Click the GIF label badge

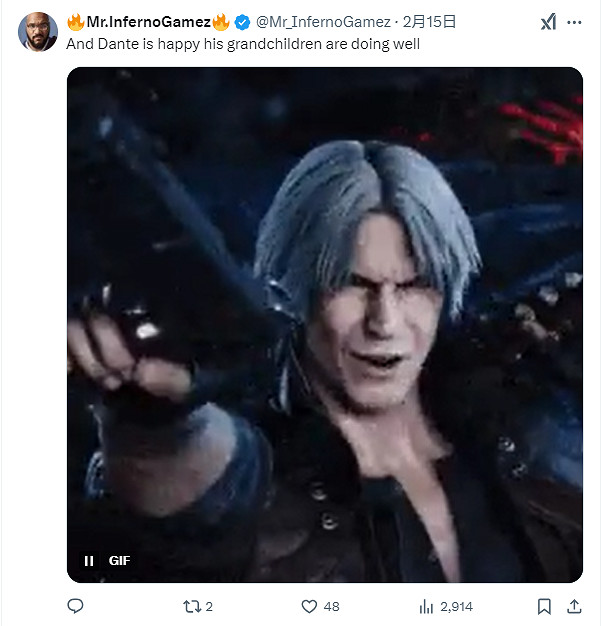tap(121, 561)
